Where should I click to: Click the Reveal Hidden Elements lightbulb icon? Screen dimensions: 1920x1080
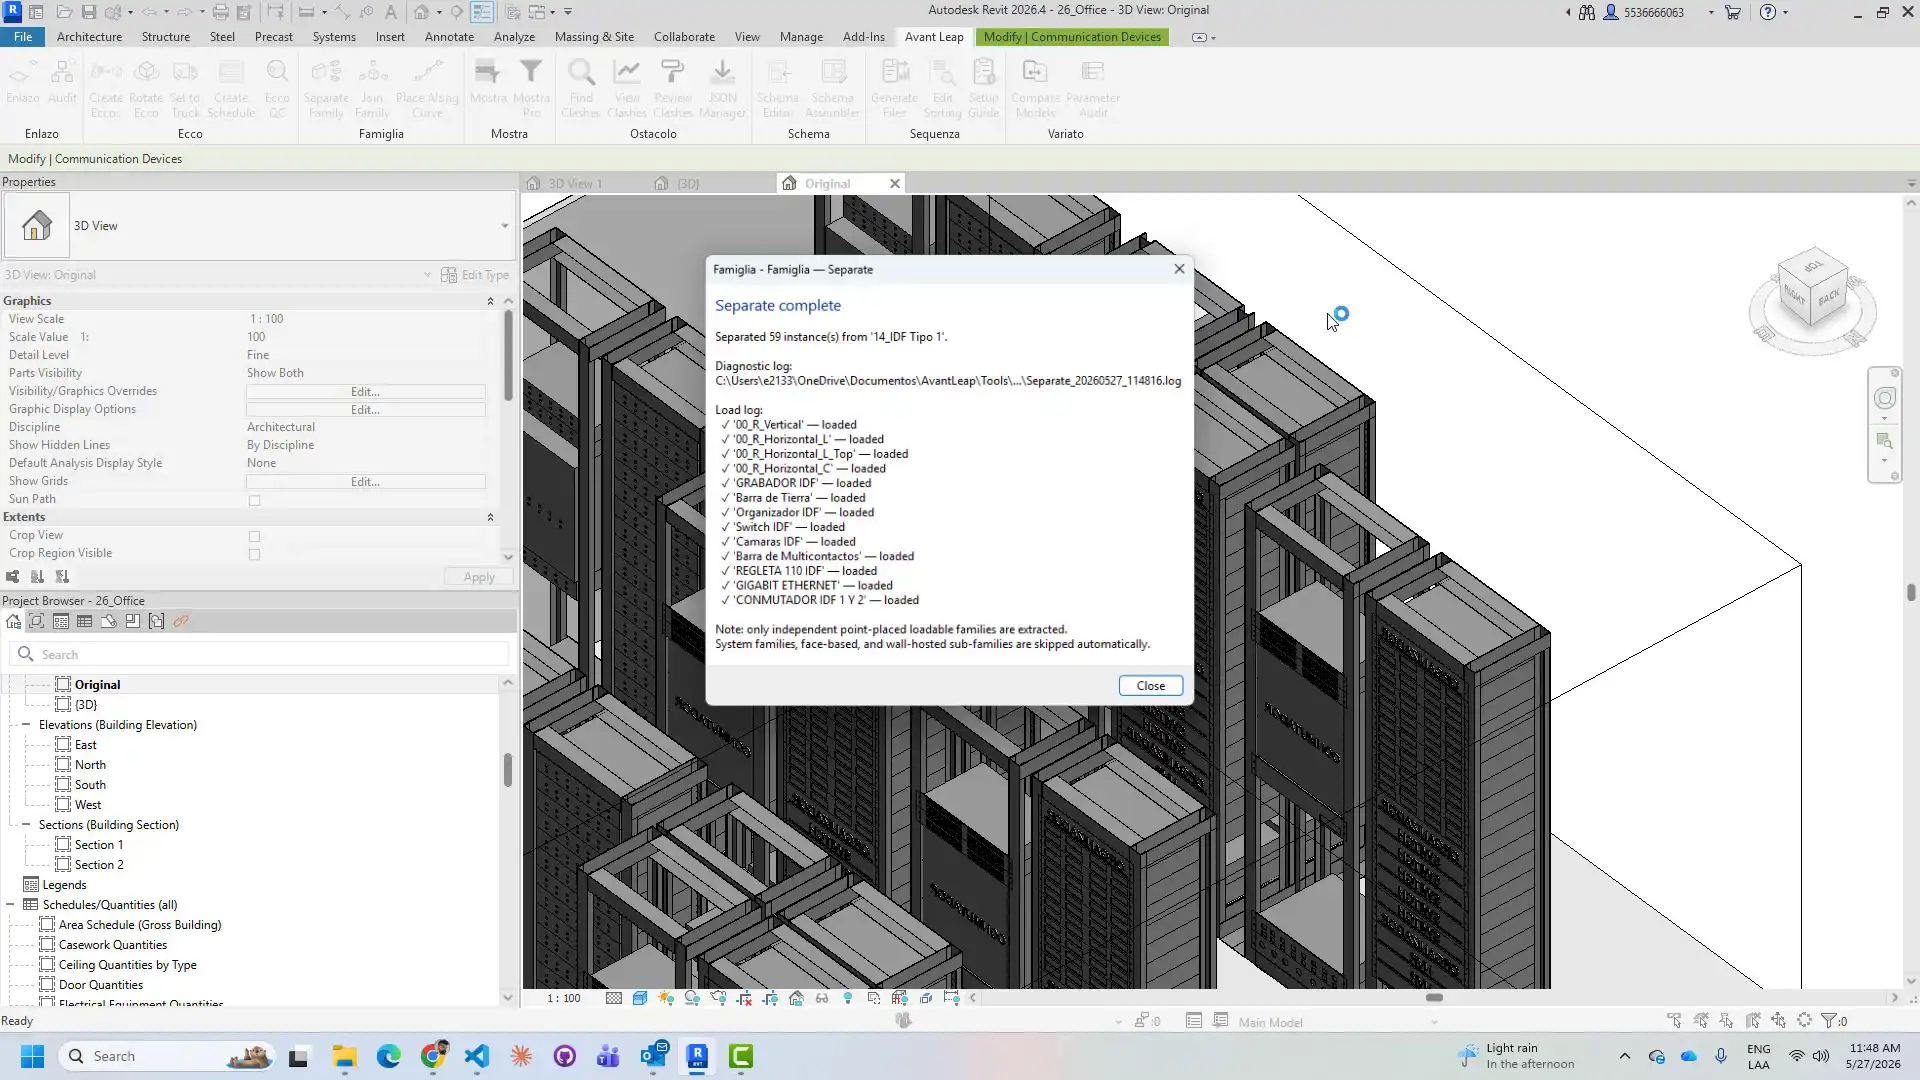[x=848, y=998]
